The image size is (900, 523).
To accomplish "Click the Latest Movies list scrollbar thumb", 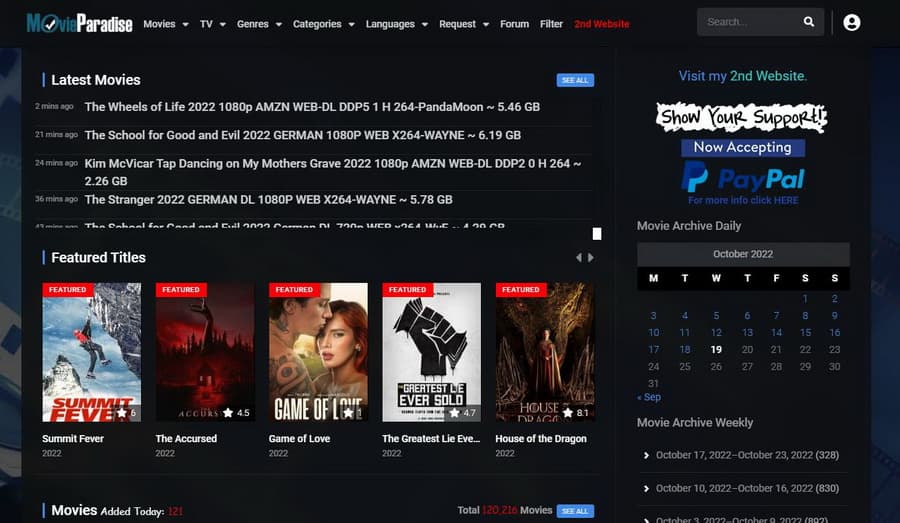I will click(x=597, y=234).
